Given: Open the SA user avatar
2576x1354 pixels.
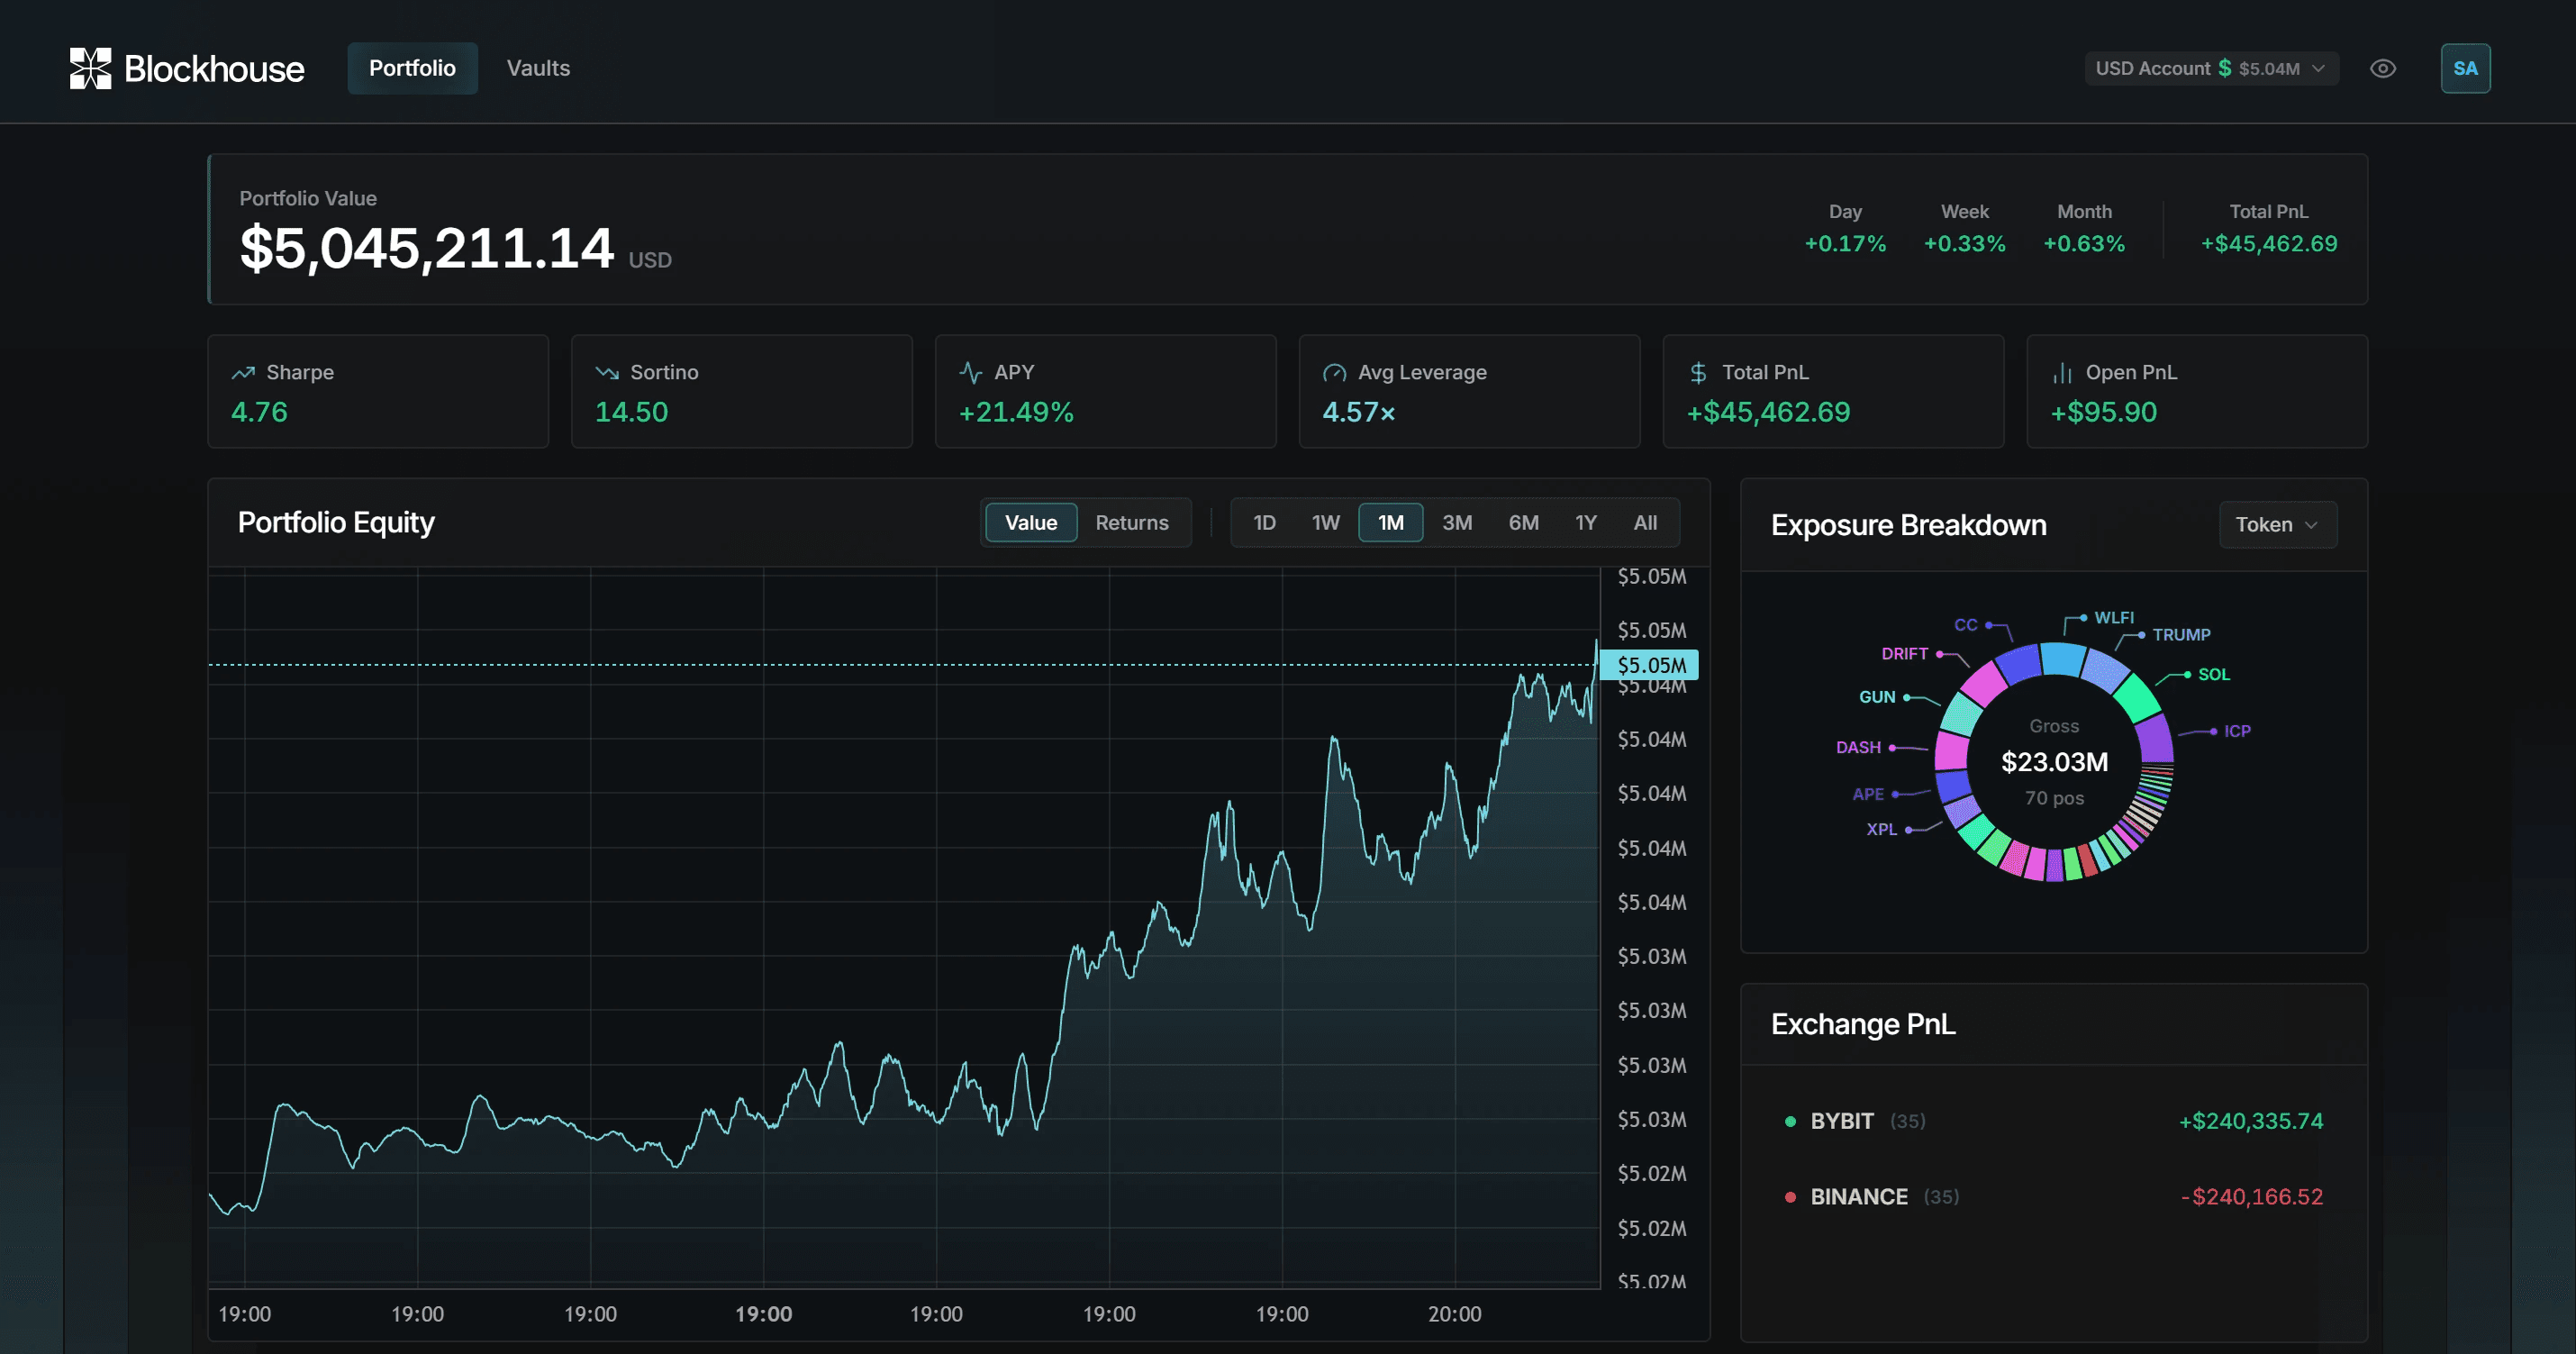Looking at the screenshot, I should [2465, 68].
